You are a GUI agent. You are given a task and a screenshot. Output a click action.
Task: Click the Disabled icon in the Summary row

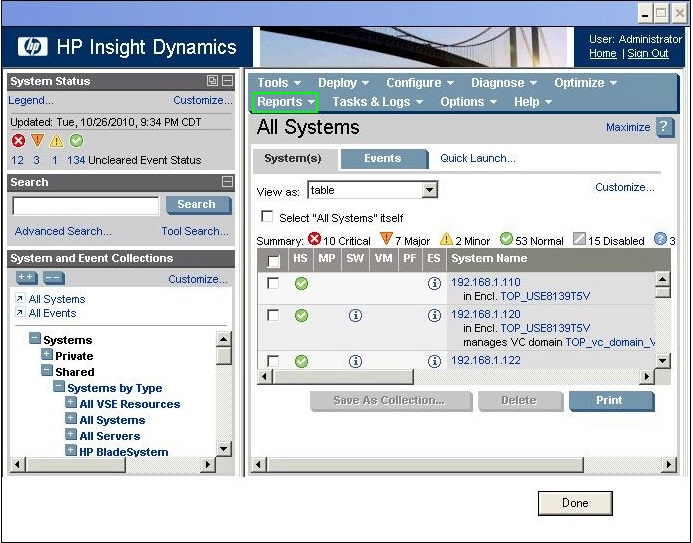point(579,239)
